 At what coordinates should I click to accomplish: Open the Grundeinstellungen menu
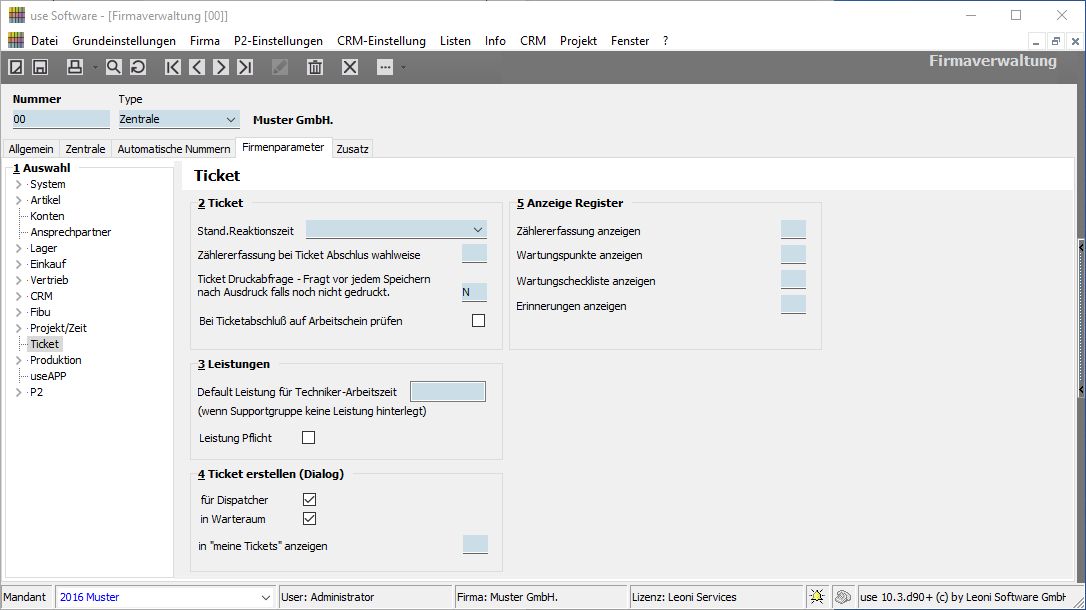point(124,41)
